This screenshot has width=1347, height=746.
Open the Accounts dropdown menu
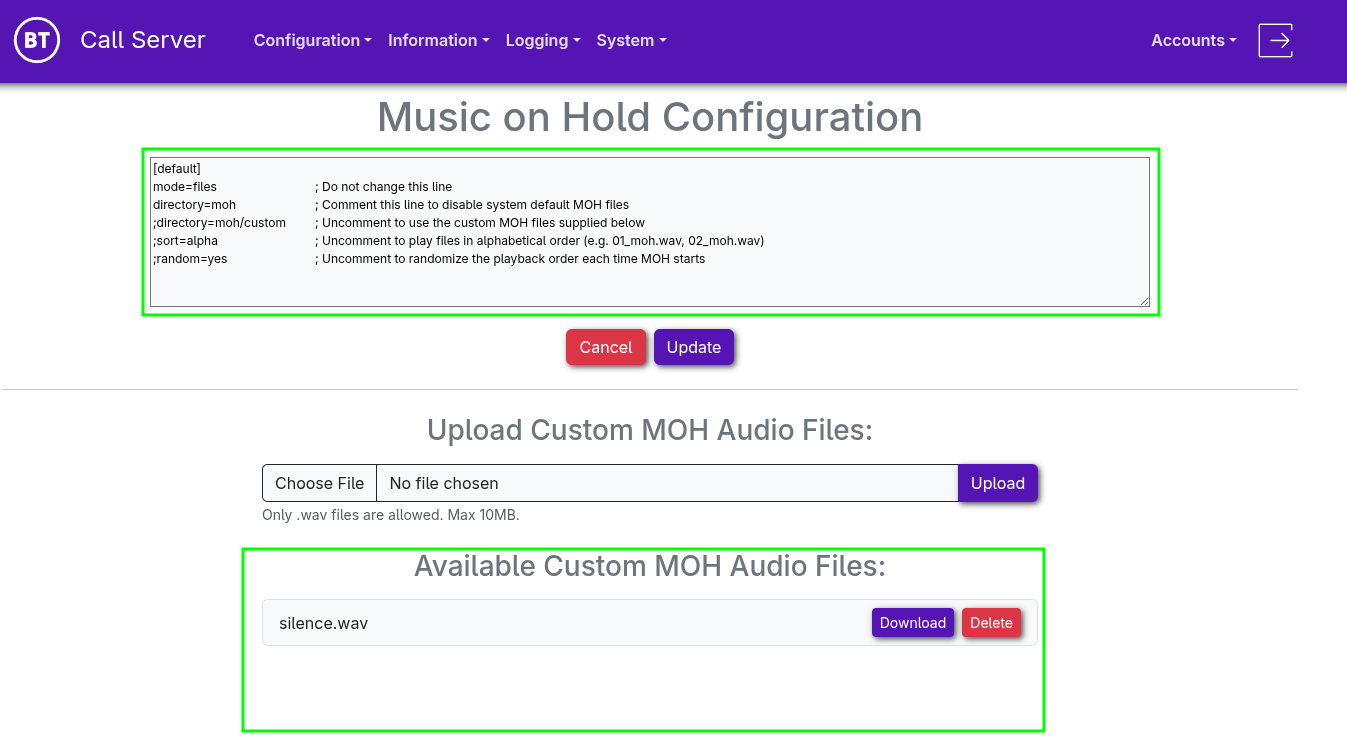pos(1194,40)
